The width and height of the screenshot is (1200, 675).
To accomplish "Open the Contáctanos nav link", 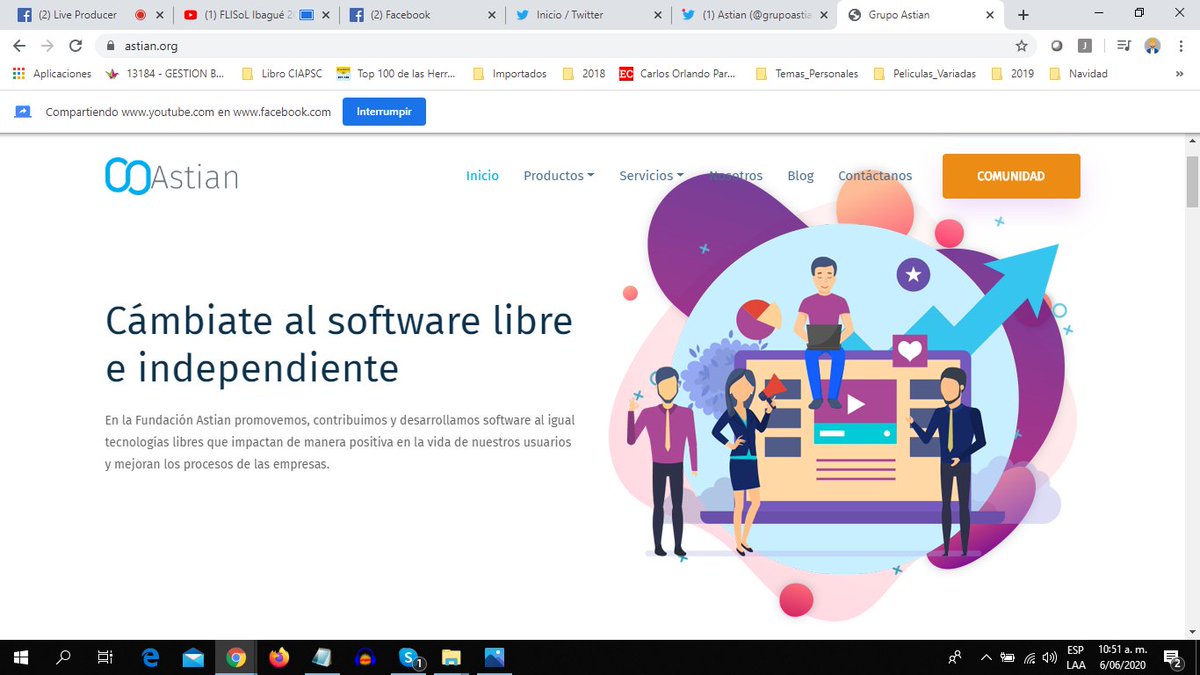I will point(875,175).
